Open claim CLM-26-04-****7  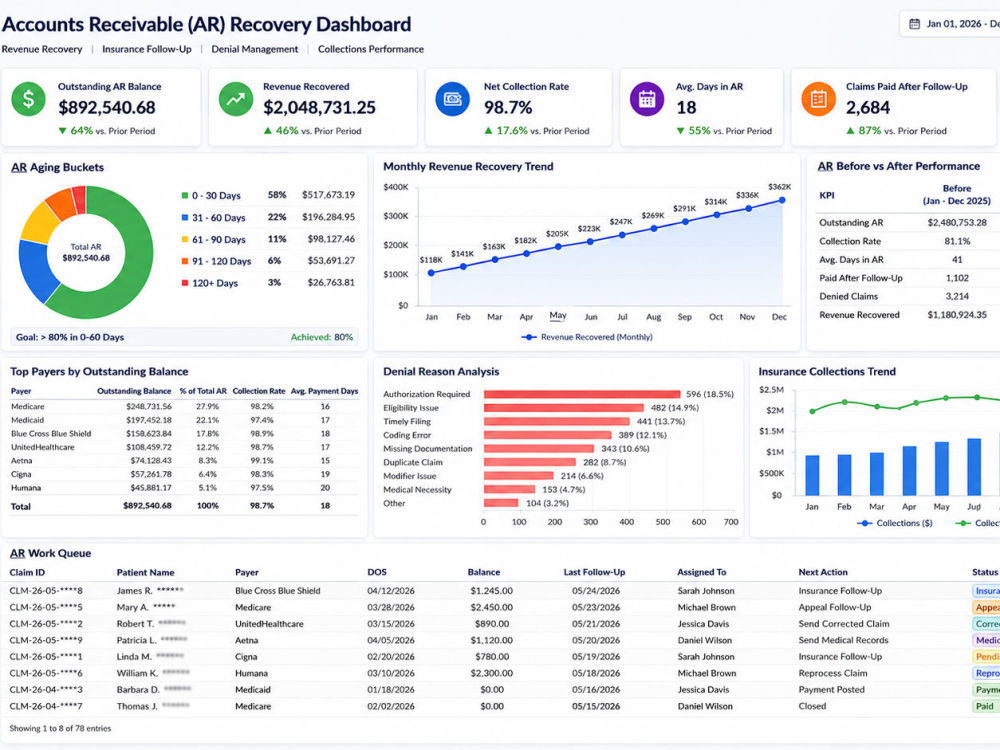(x=46, y=706)
